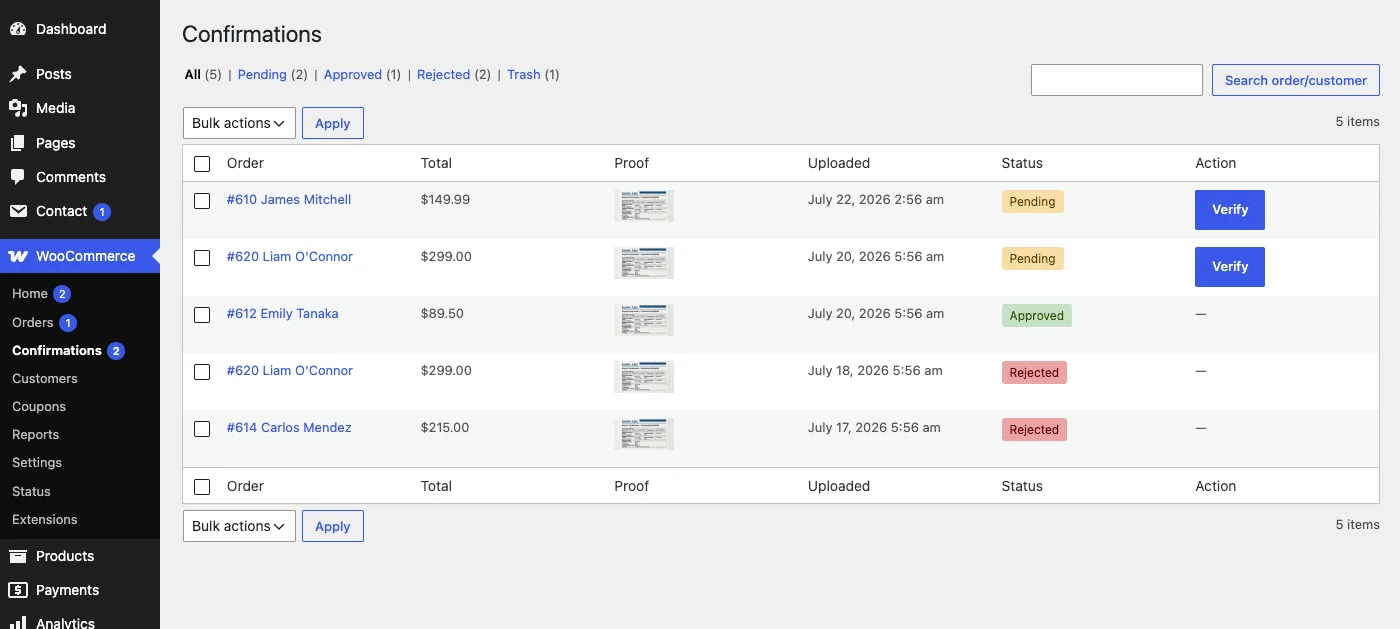Click Verify for #620 Liam O'Connor
The image size is (1400, 629).
[1230, 267]
